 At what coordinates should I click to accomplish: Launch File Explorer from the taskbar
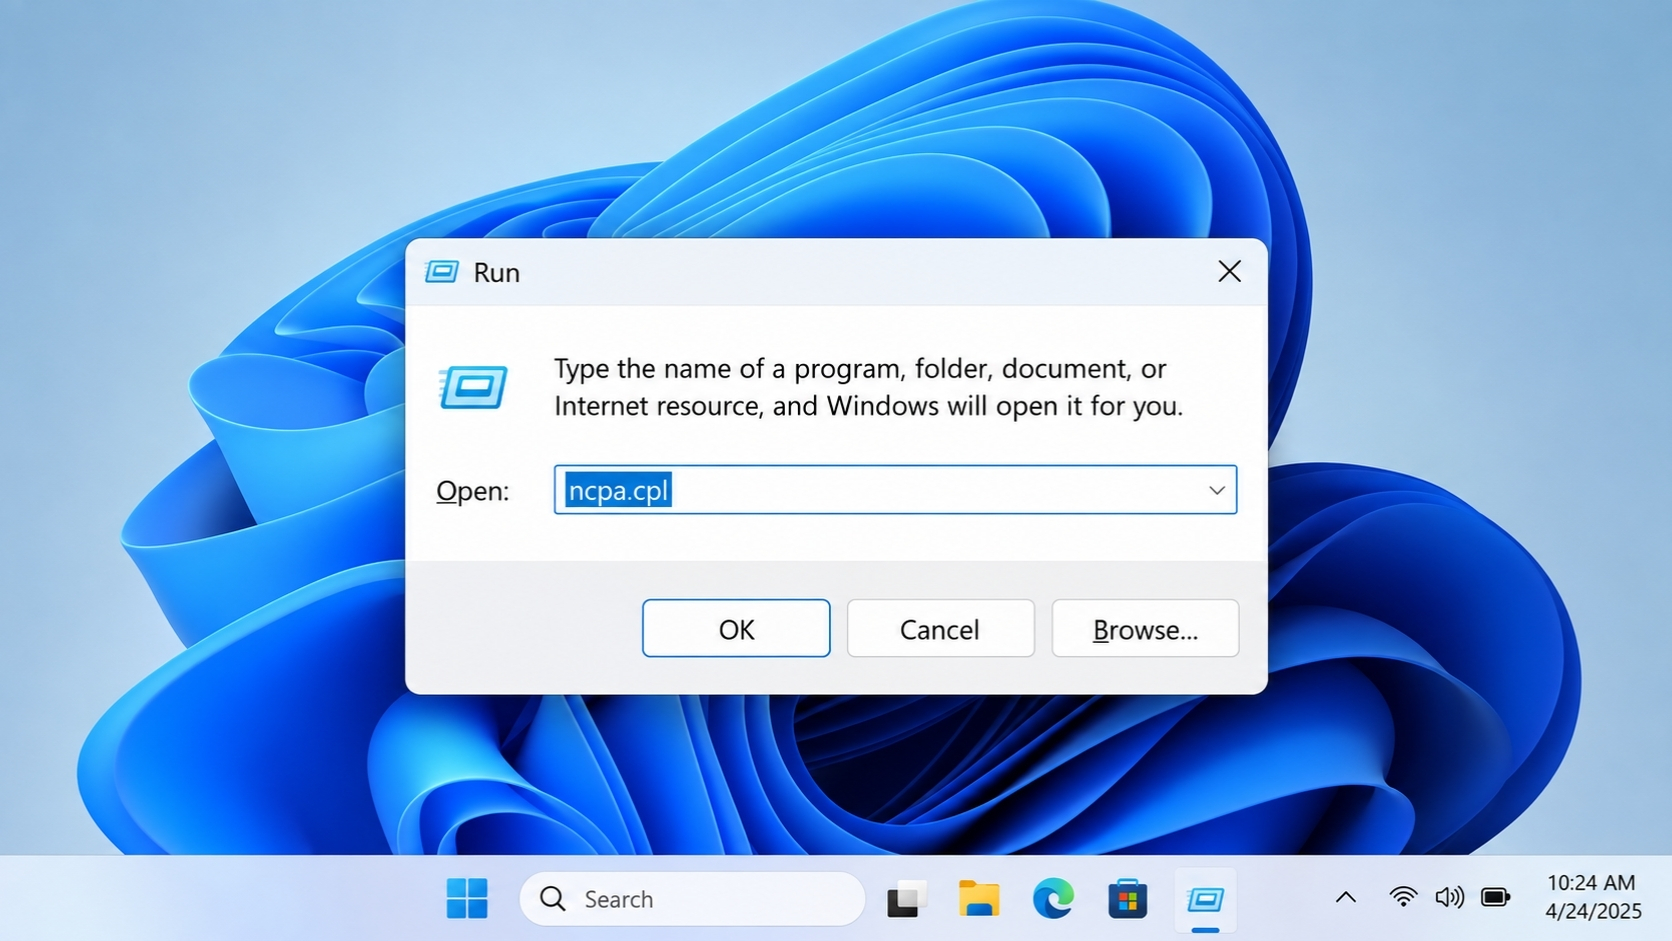pyautogui.click(x=979, y=899)
